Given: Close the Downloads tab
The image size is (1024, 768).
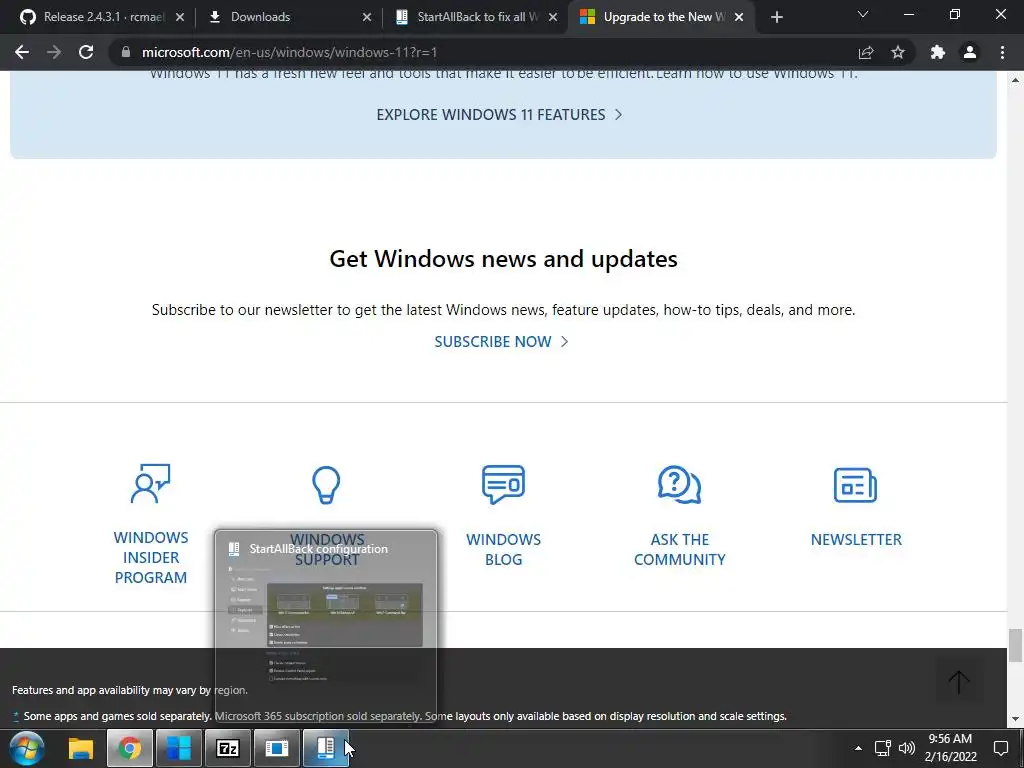Looking at the screenshot, I should pyautogui.click(x=367, y=18).
